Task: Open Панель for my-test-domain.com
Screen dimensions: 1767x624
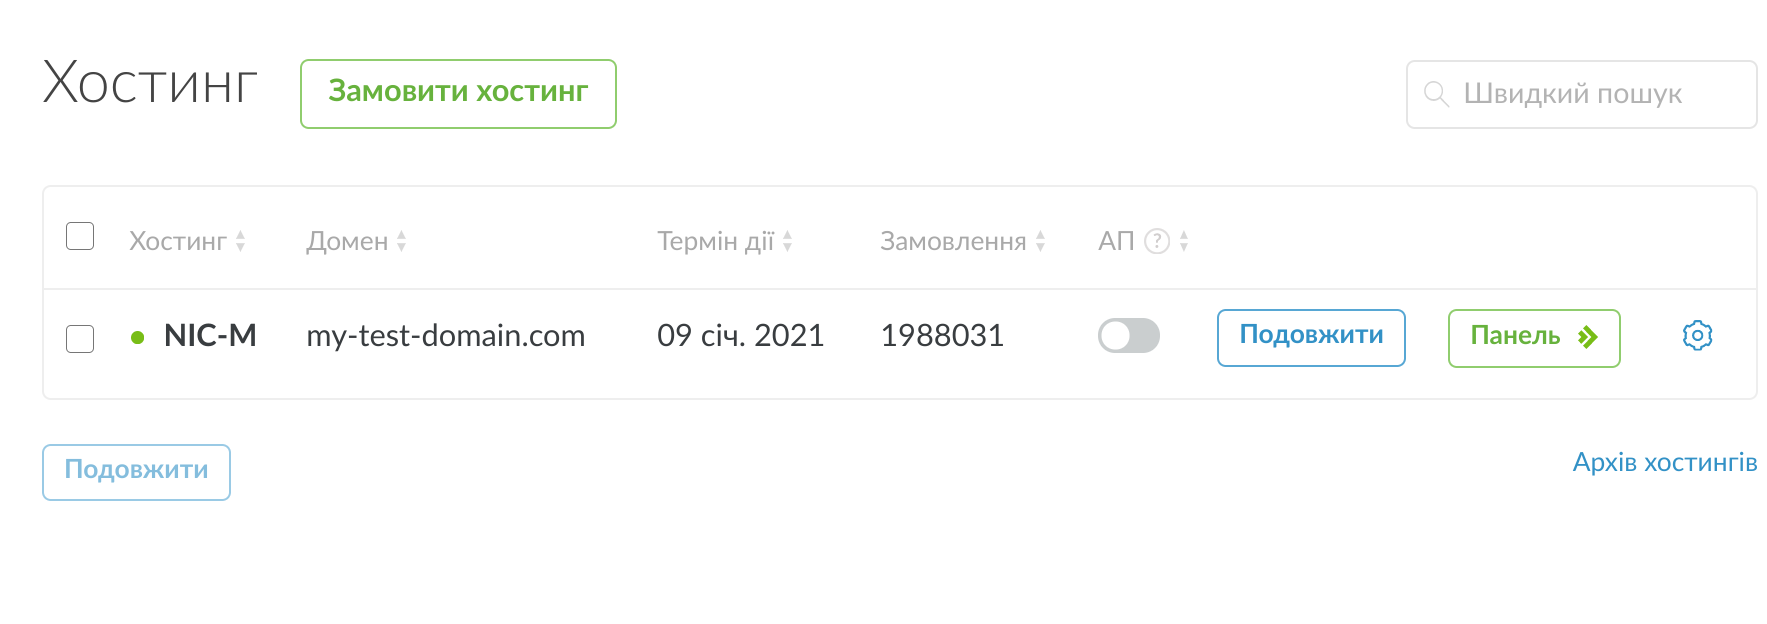Action: pos(1533,337)
